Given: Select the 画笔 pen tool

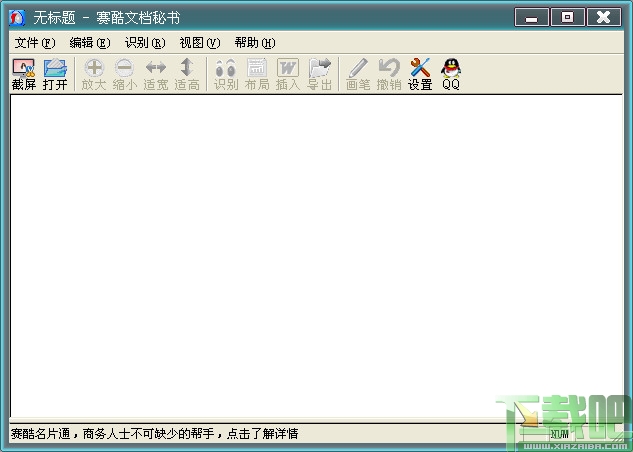Looking at the screenshot, I should tap(358, 74).
